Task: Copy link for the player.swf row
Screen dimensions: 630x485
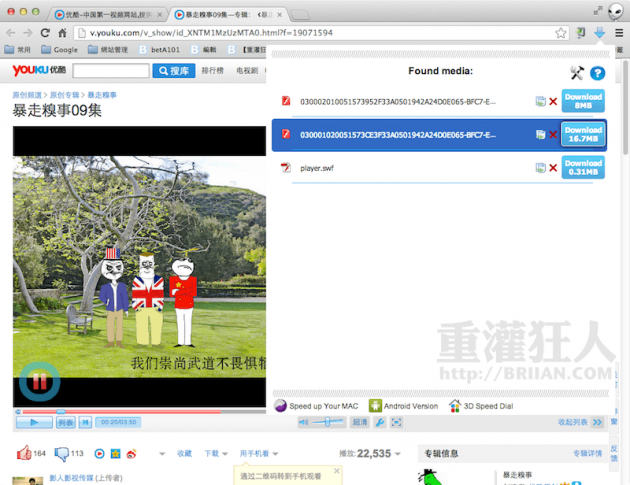Action: 540,168
